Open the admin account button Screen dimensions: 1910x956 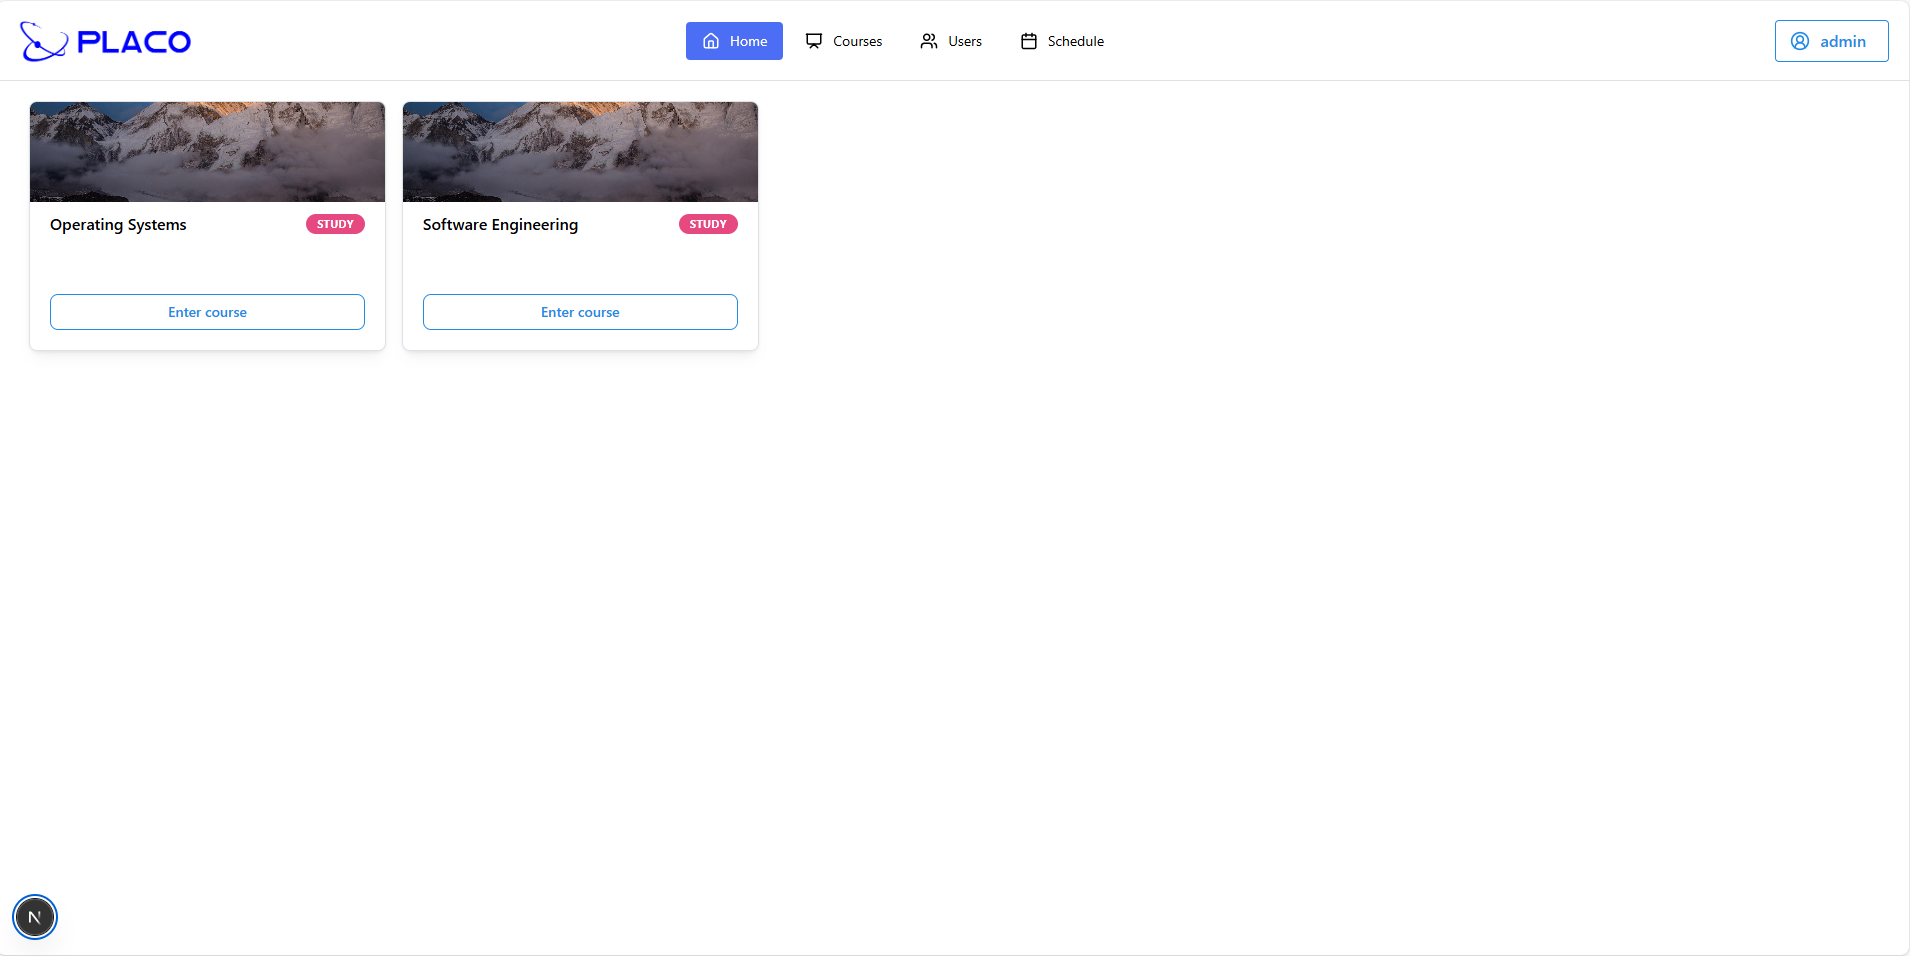[x=1831, y=41]
